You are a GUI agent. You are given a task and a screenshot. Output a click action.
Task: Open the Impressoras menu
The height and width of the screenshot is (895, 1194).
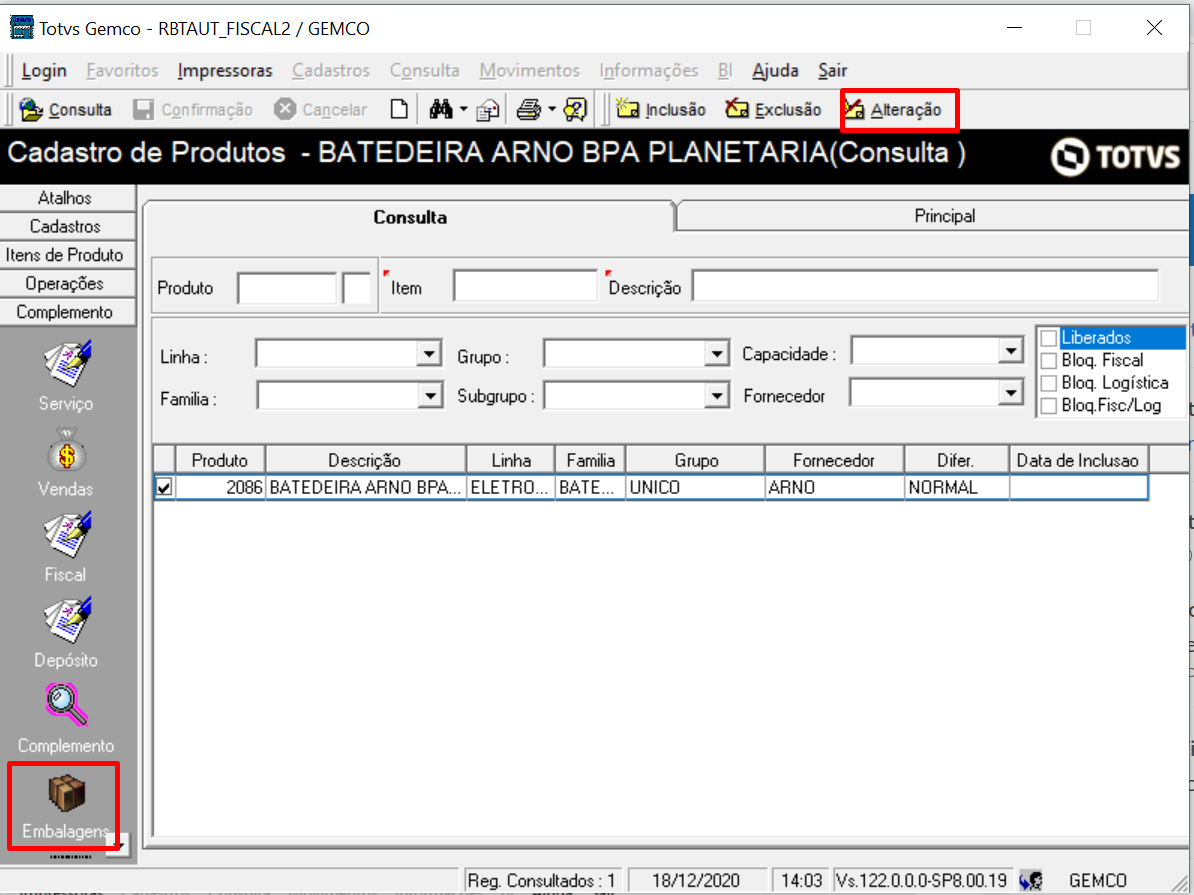click(x=225, y=71)
